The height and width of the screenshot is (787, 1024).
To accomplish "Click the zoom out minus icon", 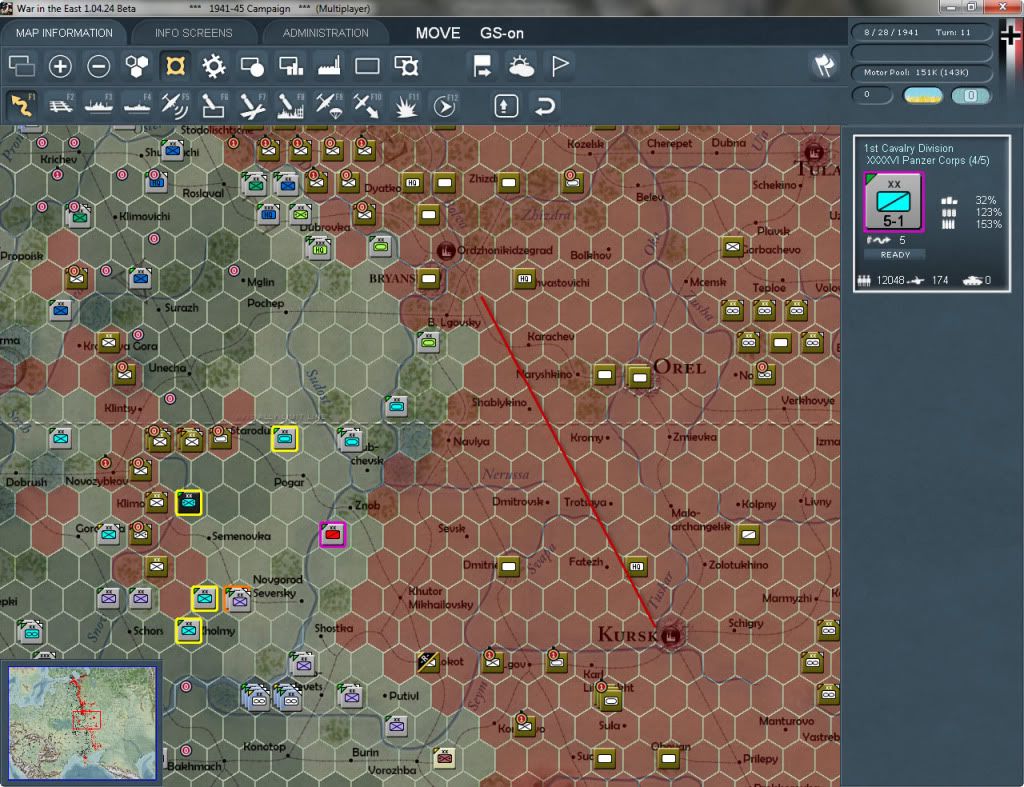I will coord(99,66).
